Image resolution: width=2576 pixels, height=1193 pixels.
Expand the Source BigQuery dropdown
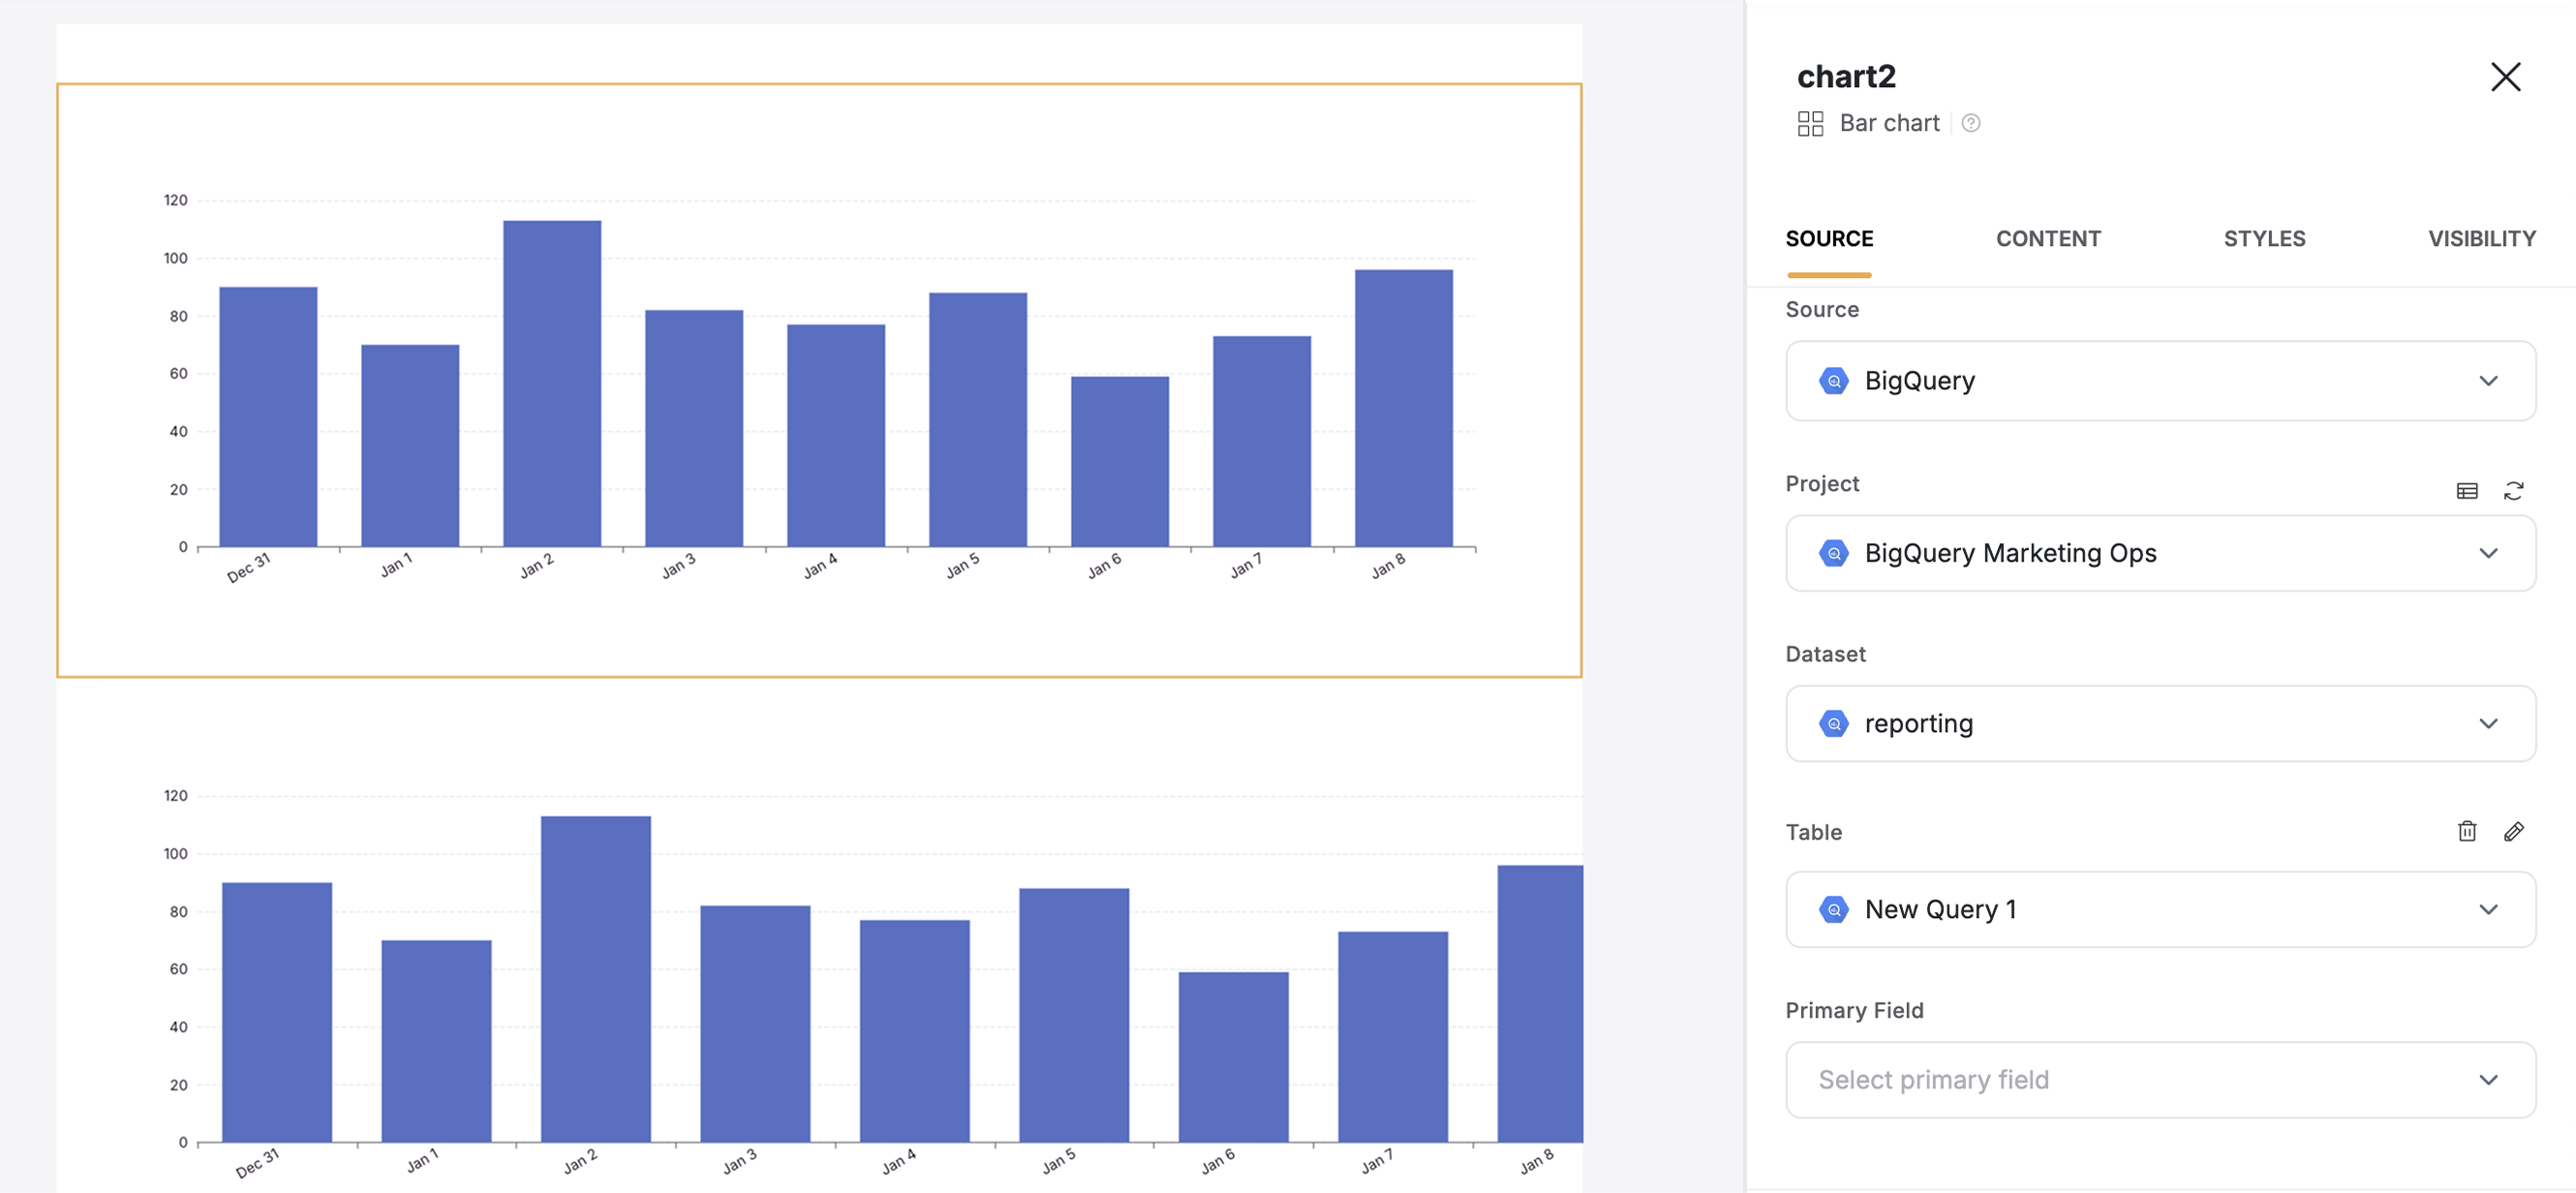(x=2489, y=380)
